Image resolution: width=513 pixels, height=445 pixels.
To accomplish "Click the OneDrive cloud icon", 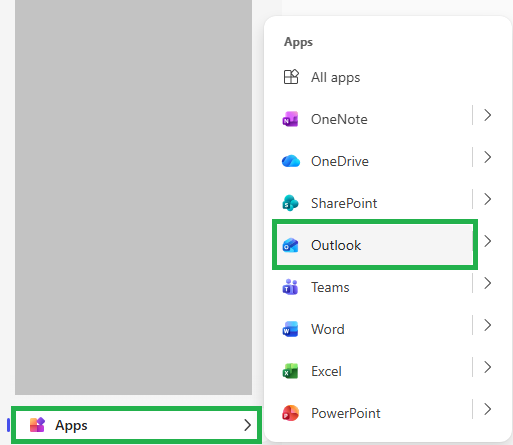I will click(x=291, y=161).
